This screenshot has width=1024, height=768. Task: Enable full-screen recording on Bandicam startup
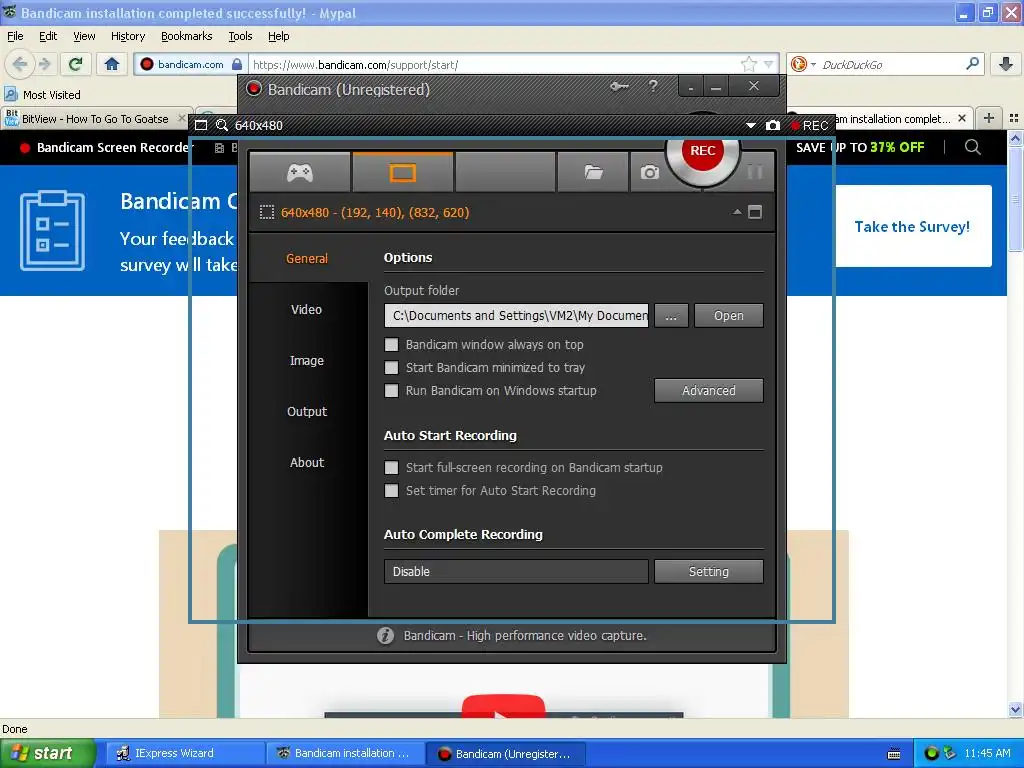pos(391,468)
